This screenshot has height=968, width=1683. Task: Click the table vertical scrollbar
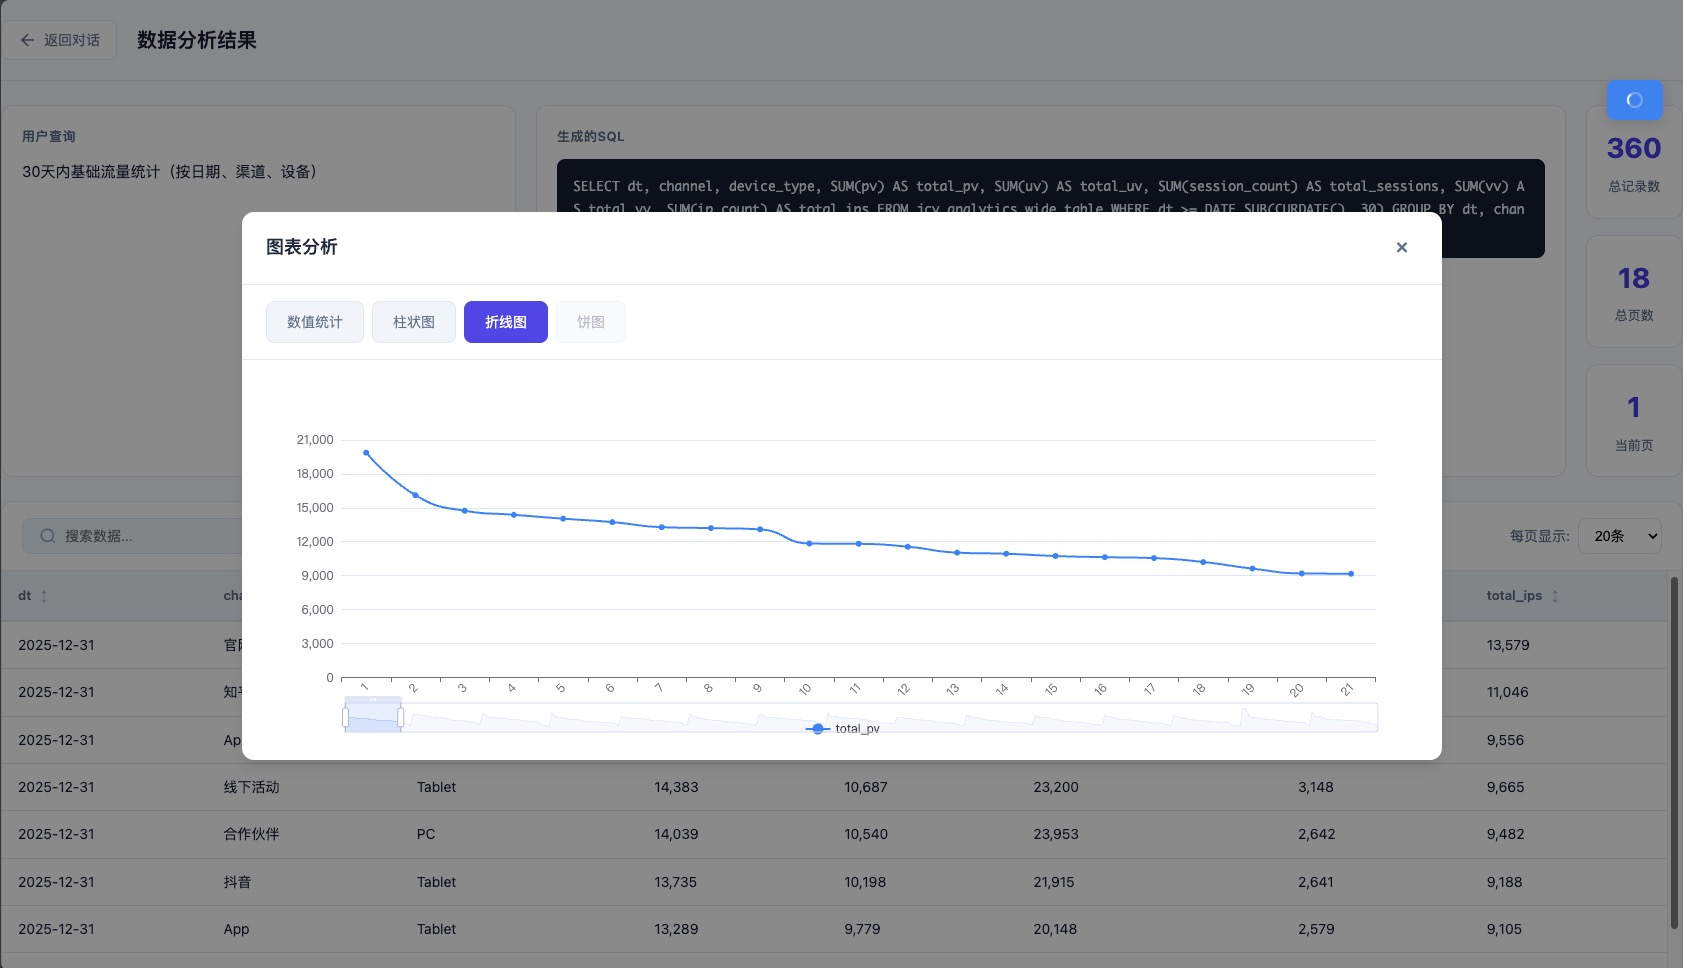point(1674,752)
